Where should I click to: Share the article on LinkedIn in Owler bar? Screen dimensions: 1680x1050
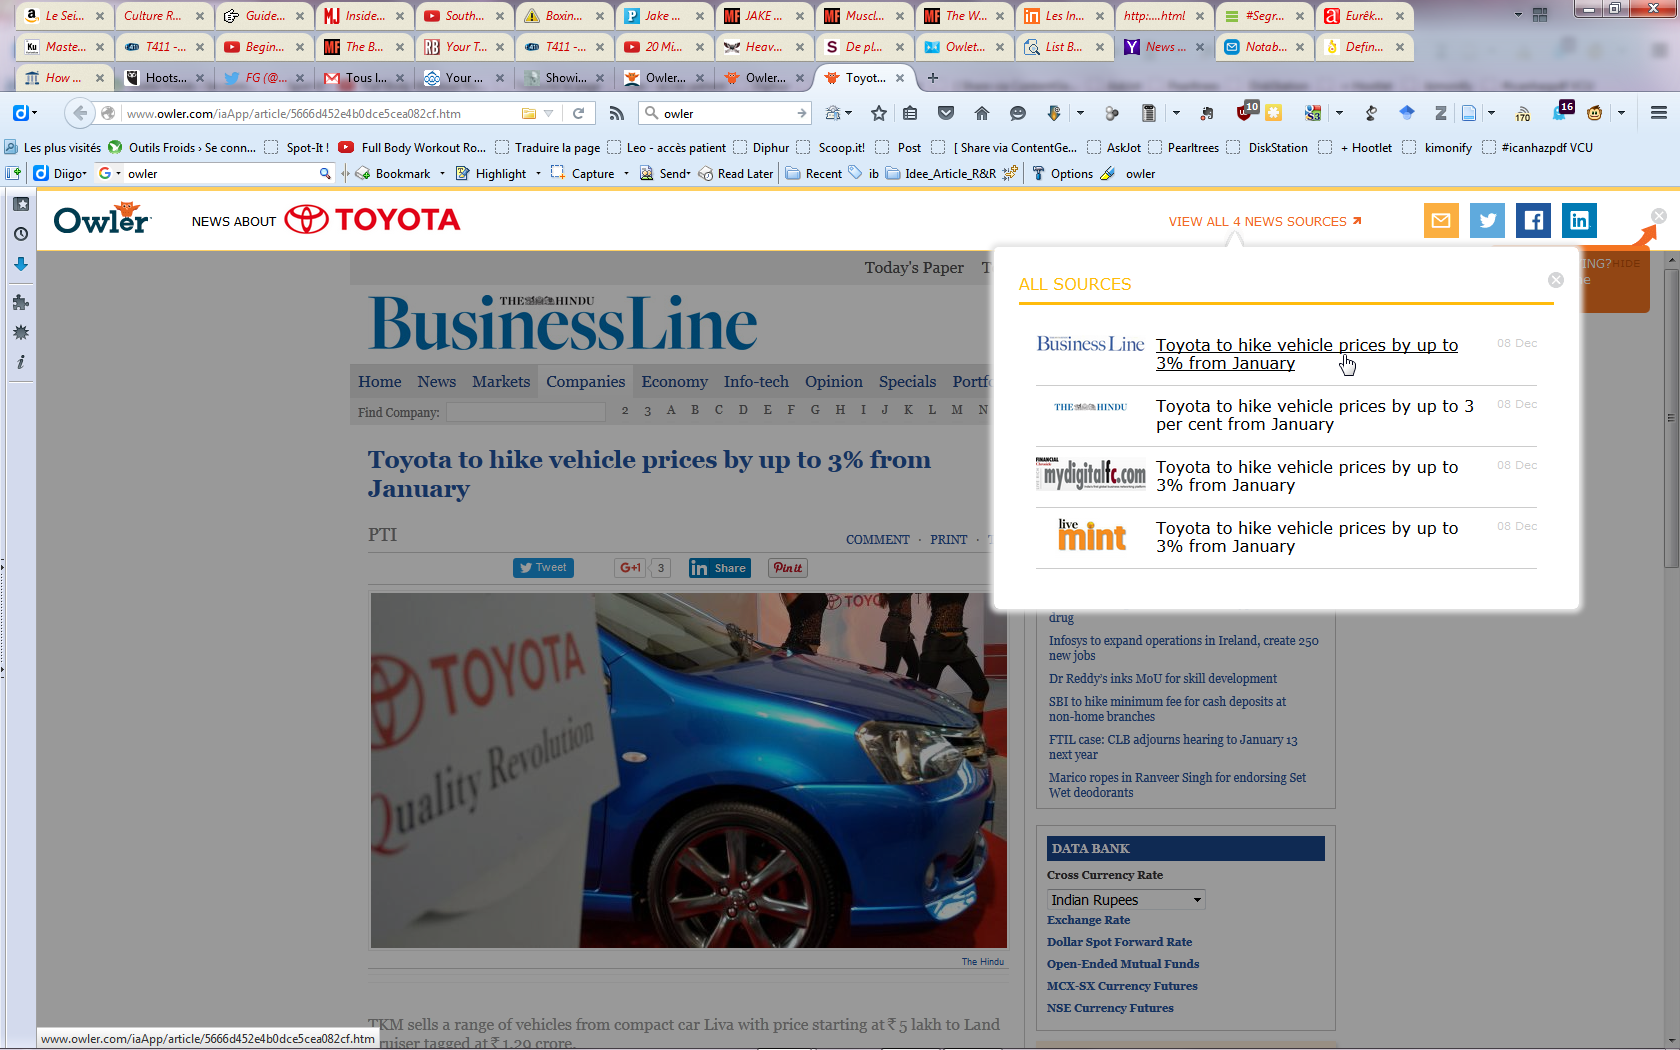tap(1579, 220)
